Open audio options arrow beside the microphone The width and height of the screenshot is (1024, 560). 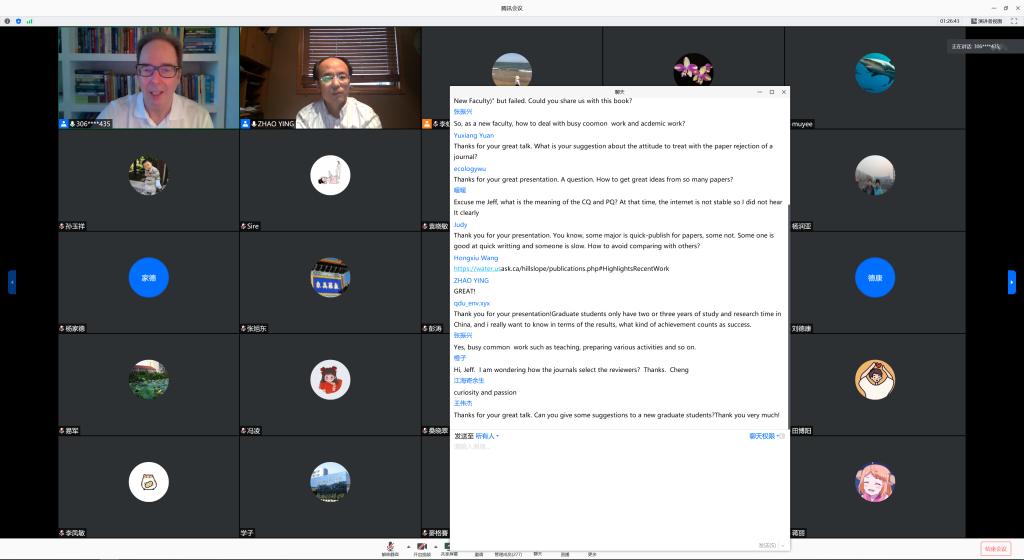(x=409, y=547)
